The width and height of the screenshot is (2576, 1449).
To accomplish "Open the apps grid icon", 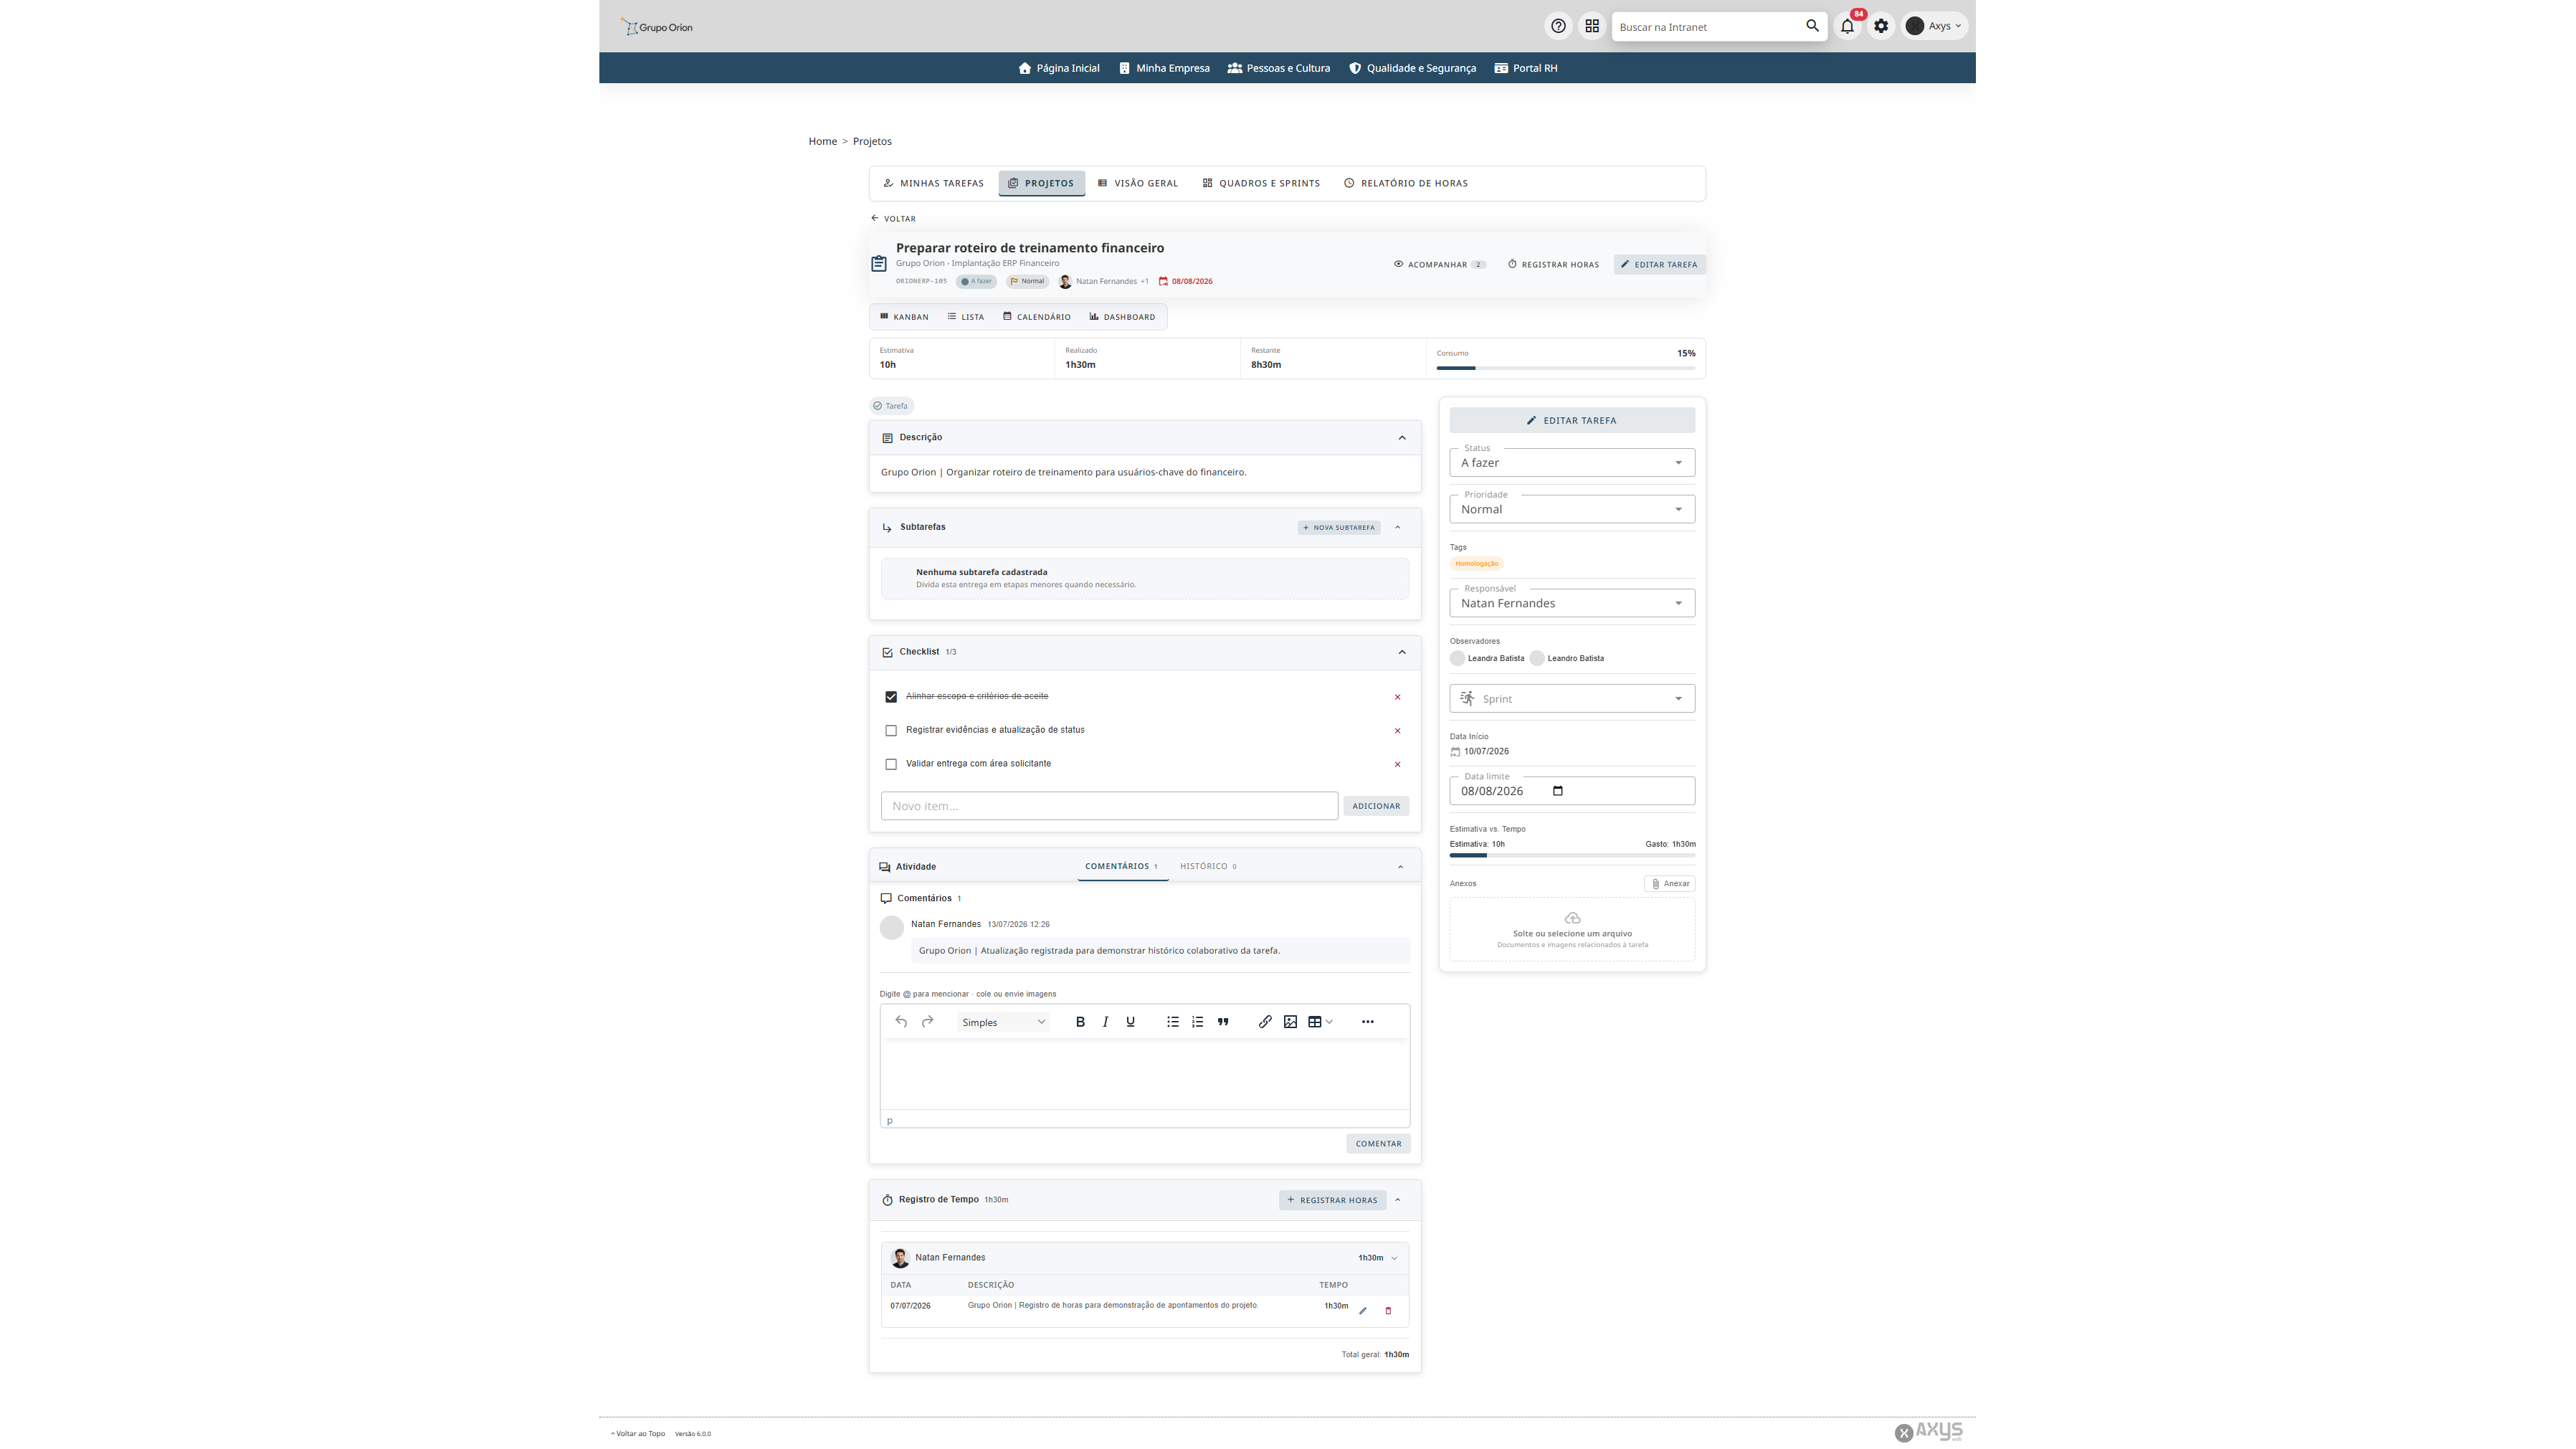I will coord(1592,26).
